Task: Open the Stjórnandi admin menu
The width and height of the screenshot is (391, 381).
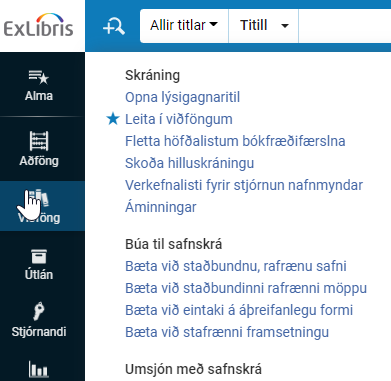Action: pos(39,320)
